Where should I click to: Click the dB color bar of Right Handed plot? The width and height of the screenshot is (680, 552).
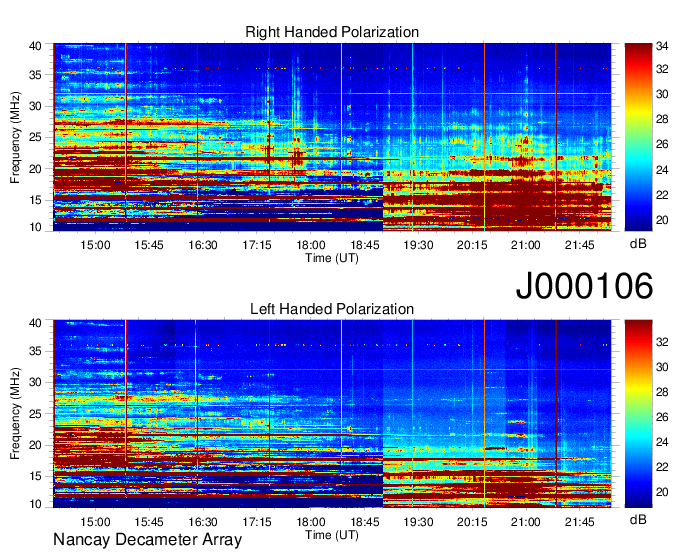(x=638, y=137)
